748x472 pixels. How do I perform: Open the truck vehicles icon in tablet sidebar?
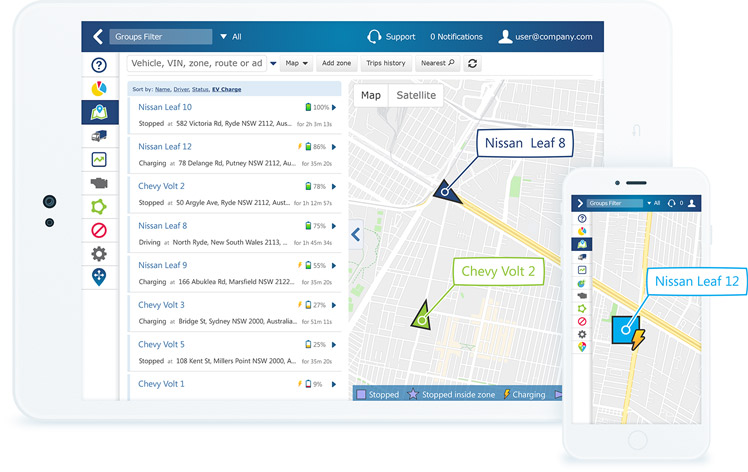[x=99, y=136]
